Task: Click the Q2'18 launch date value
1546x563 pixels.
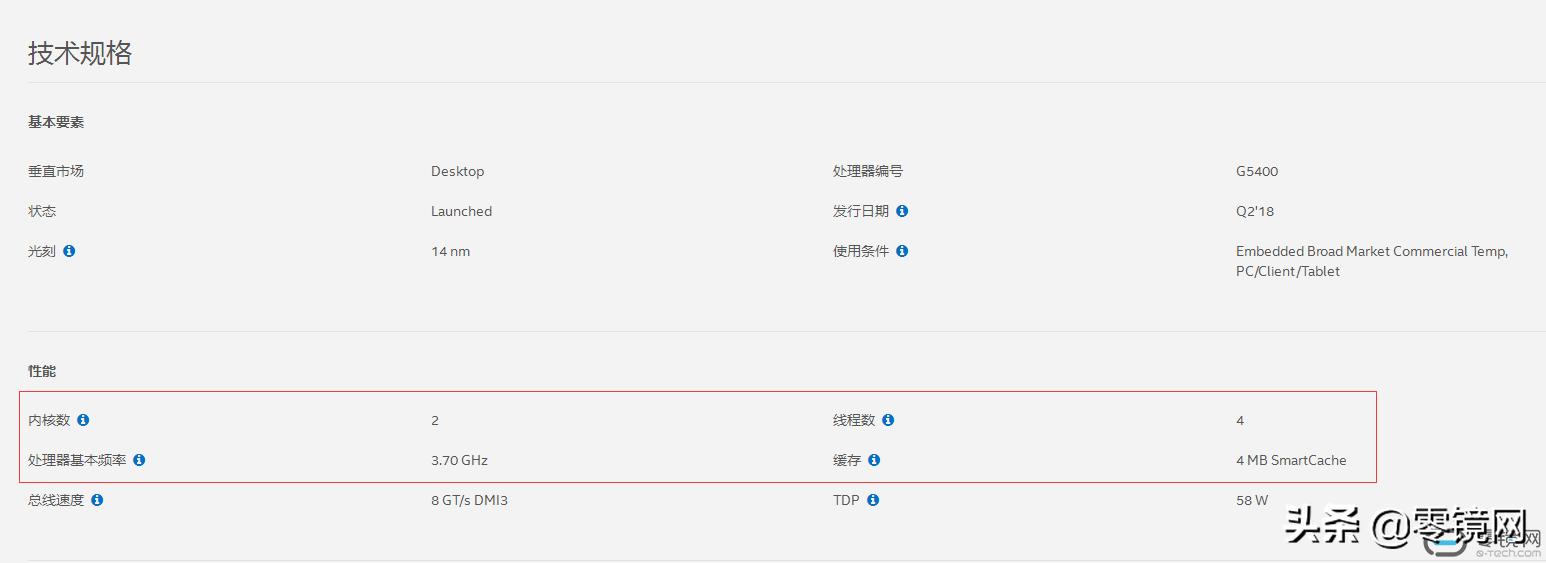Action: point(1255,211)
